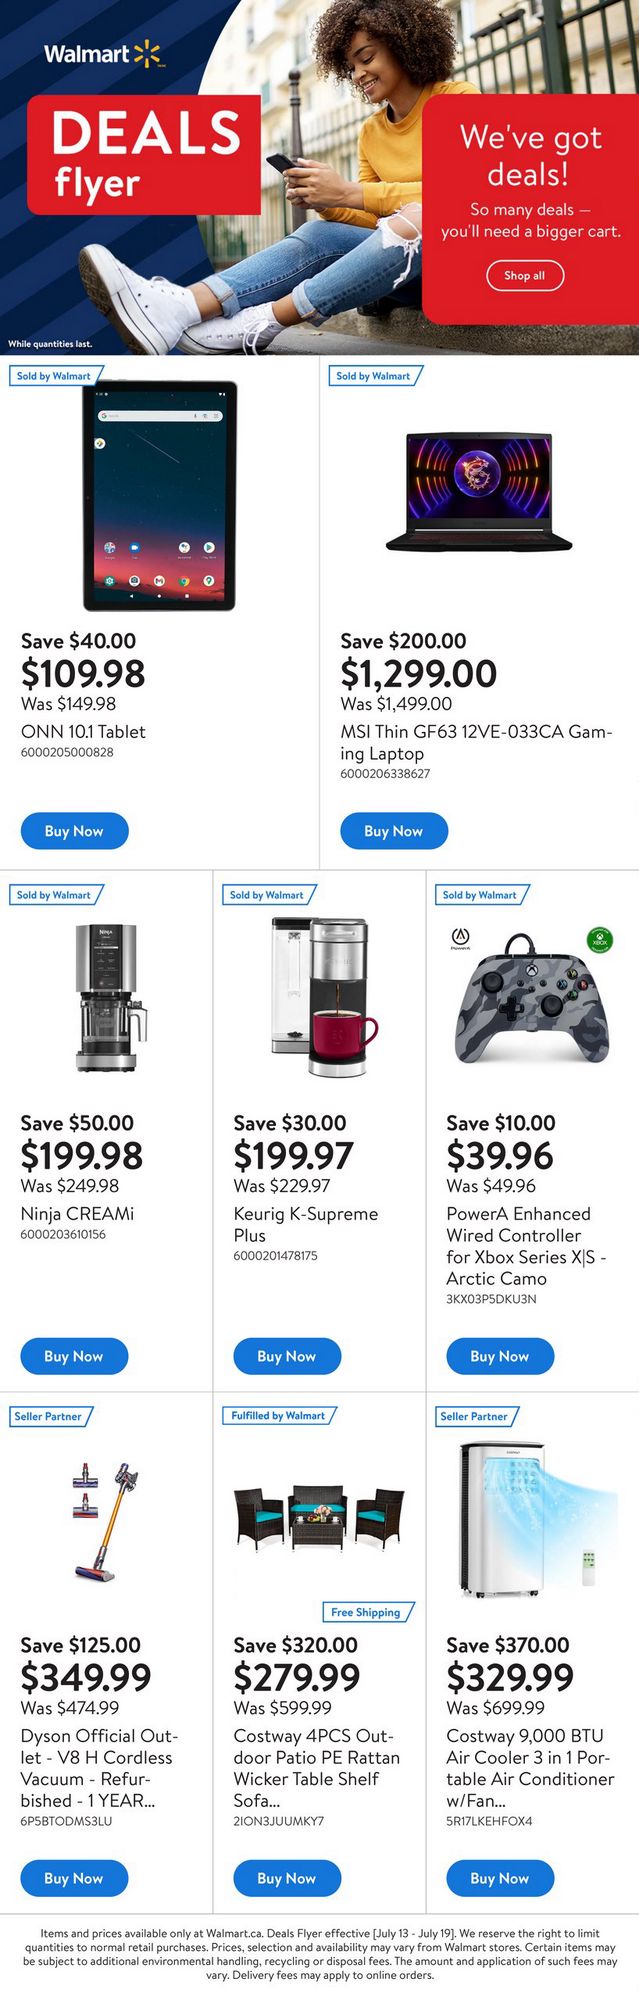The height and width of the screenshot is (2000, 639).
Task: Click Buy Now for PowerA Wired Controller
Action: (x=500, y=1356)
